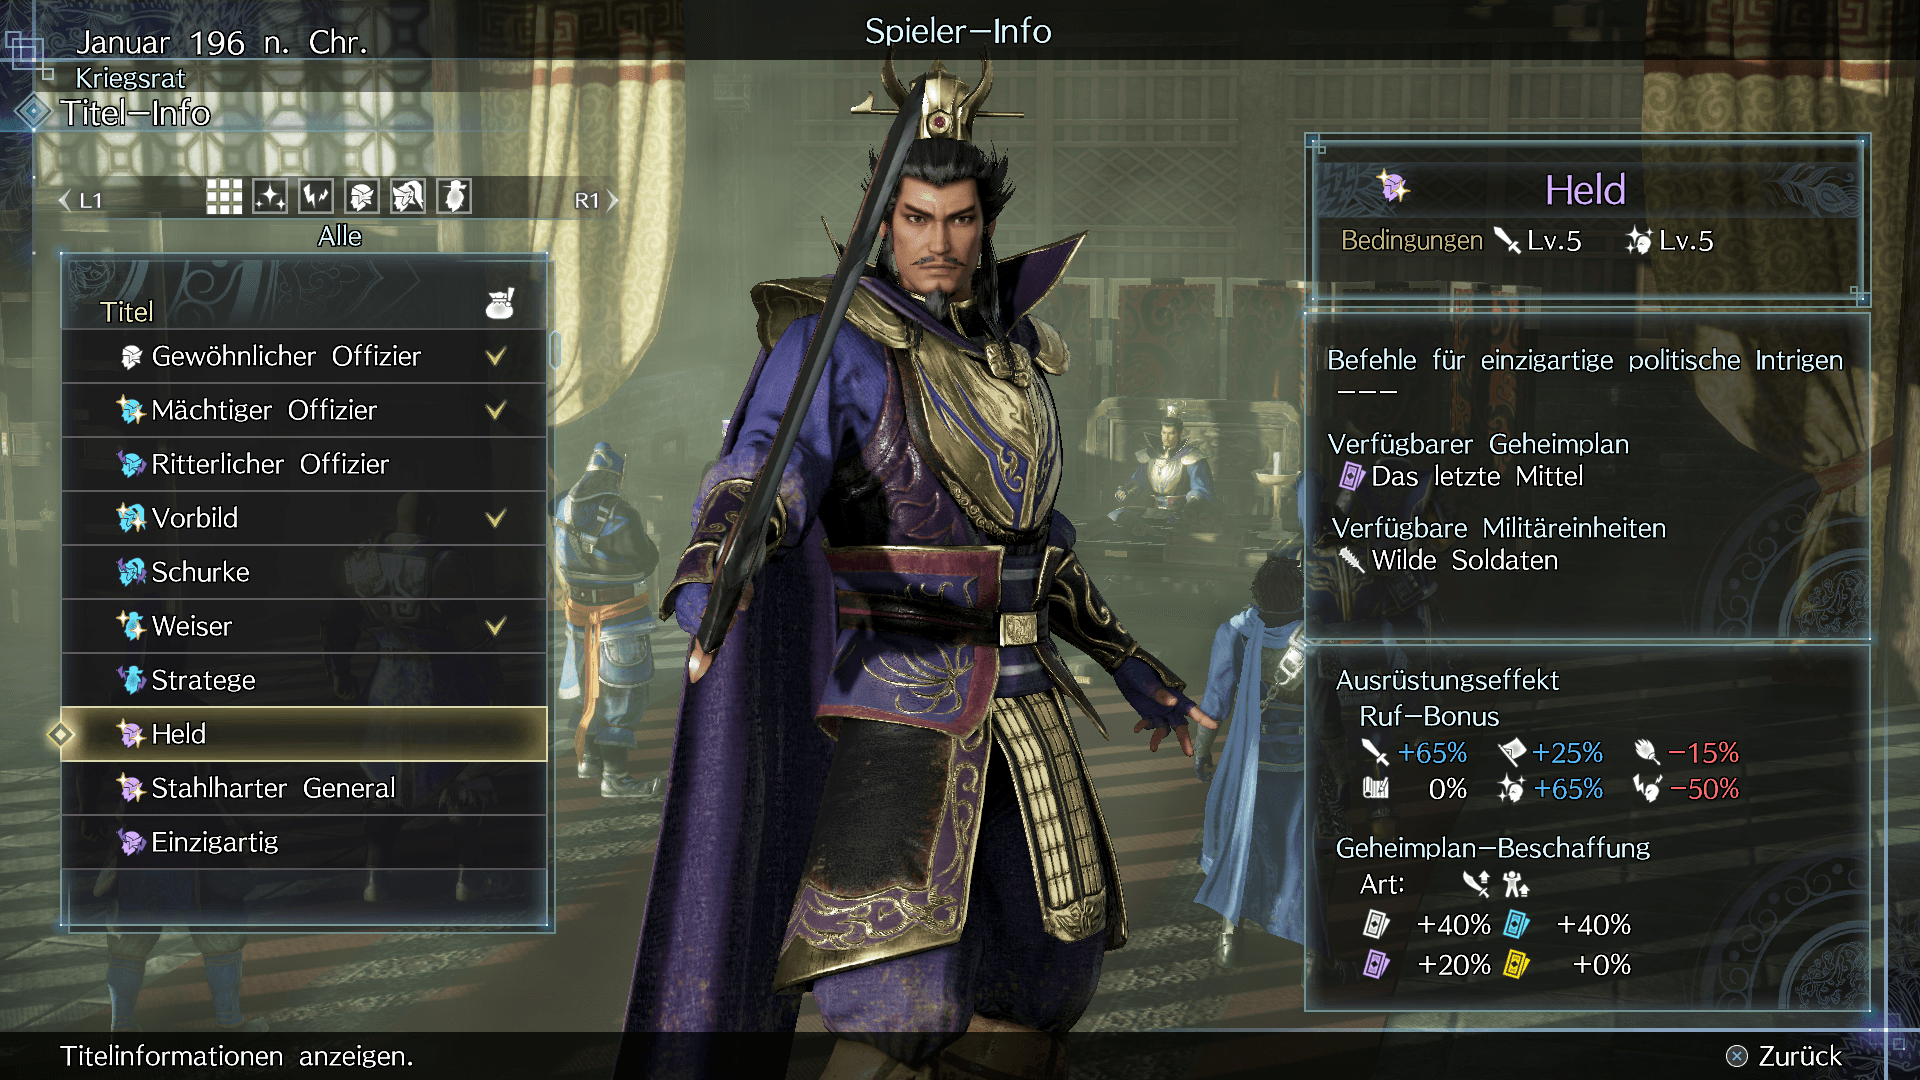Select the lightning bolt category filter icon
The width and height of the screenshot is (1920, 1080).
tap(316, 197)
